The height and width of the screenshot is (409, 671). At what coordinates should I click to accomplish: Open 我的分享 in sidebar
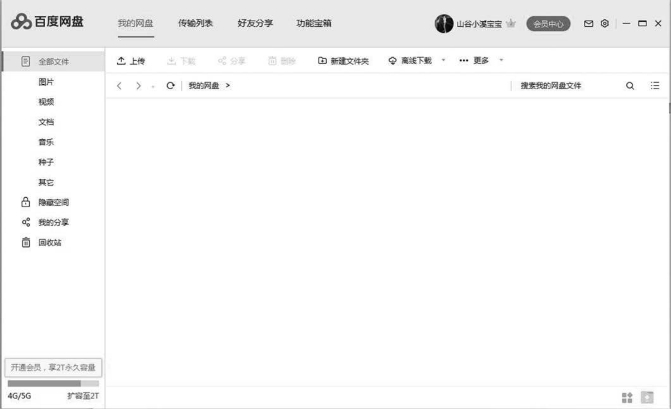coord(53,222)
